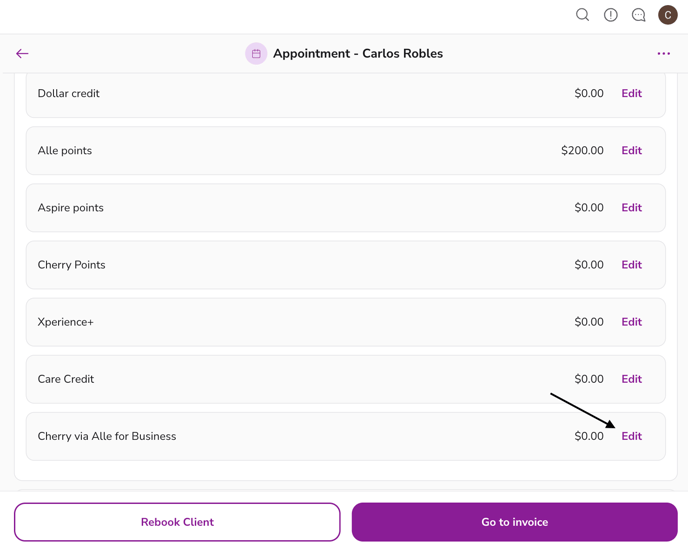Edit the Cherry Points amount
The image size is (688, 549).
coord(631,265)
